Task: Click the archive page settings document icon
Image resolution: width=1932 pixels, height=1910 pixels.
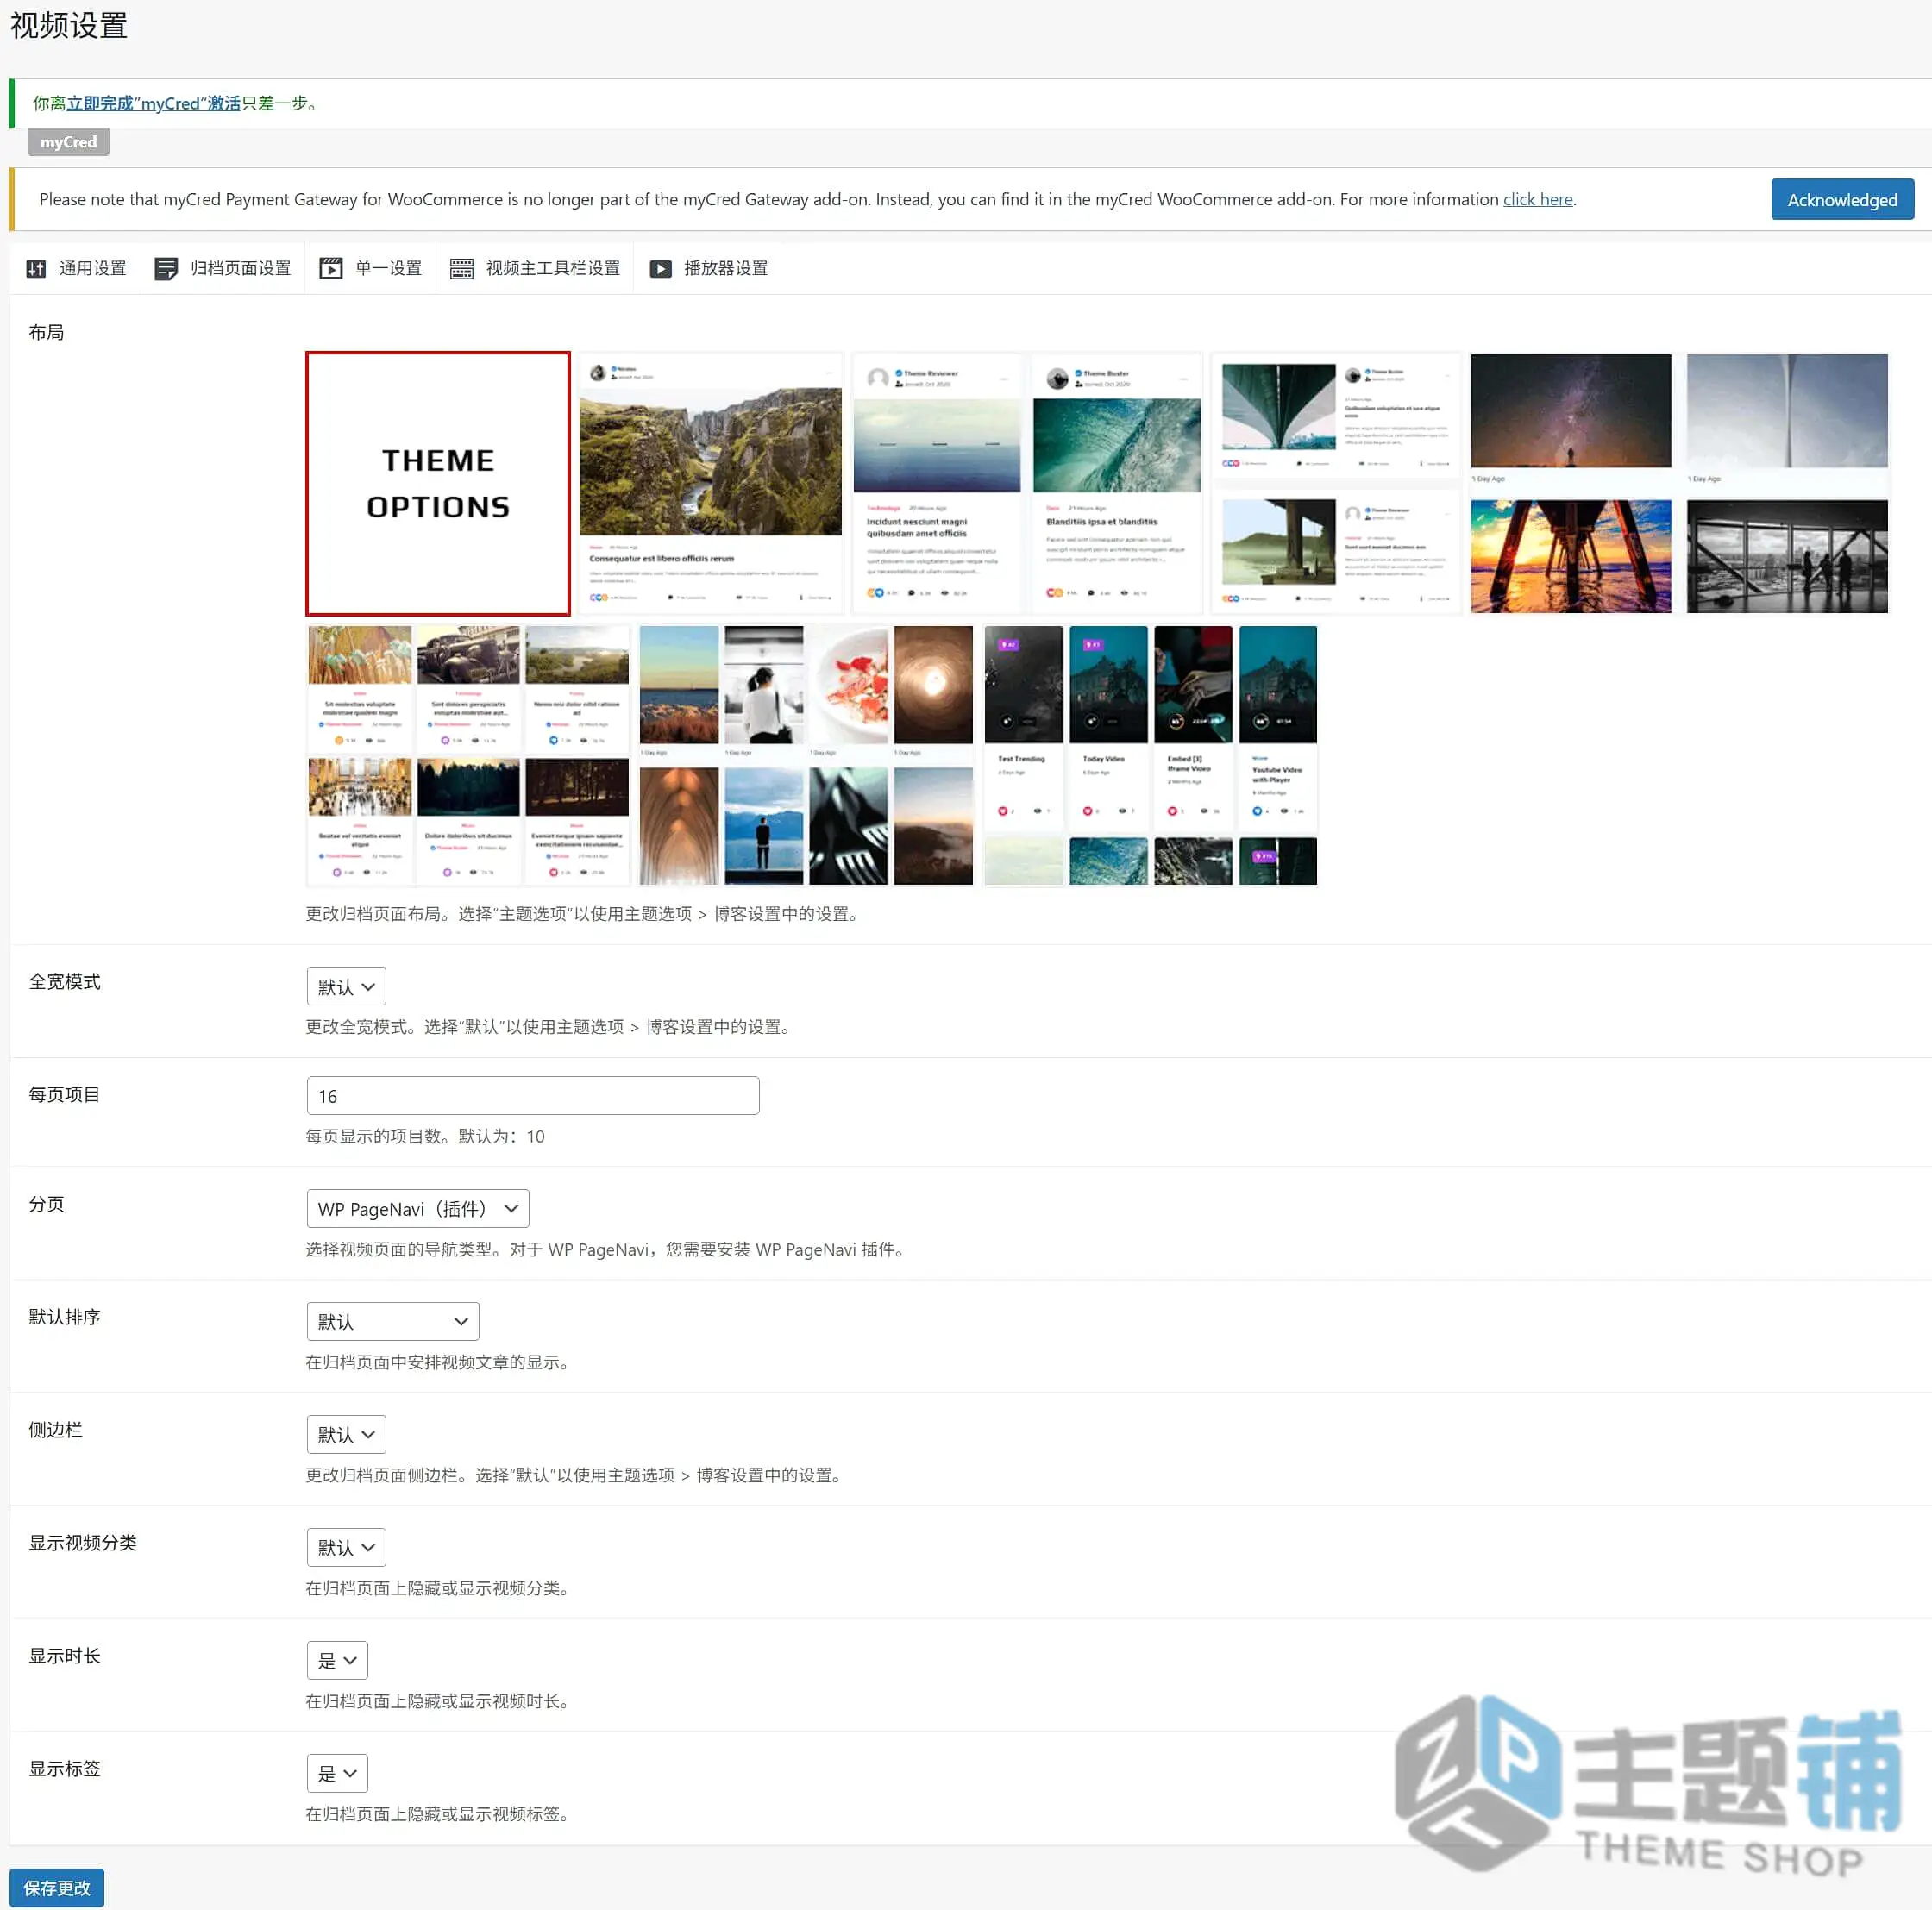Action: click(166, 268)
